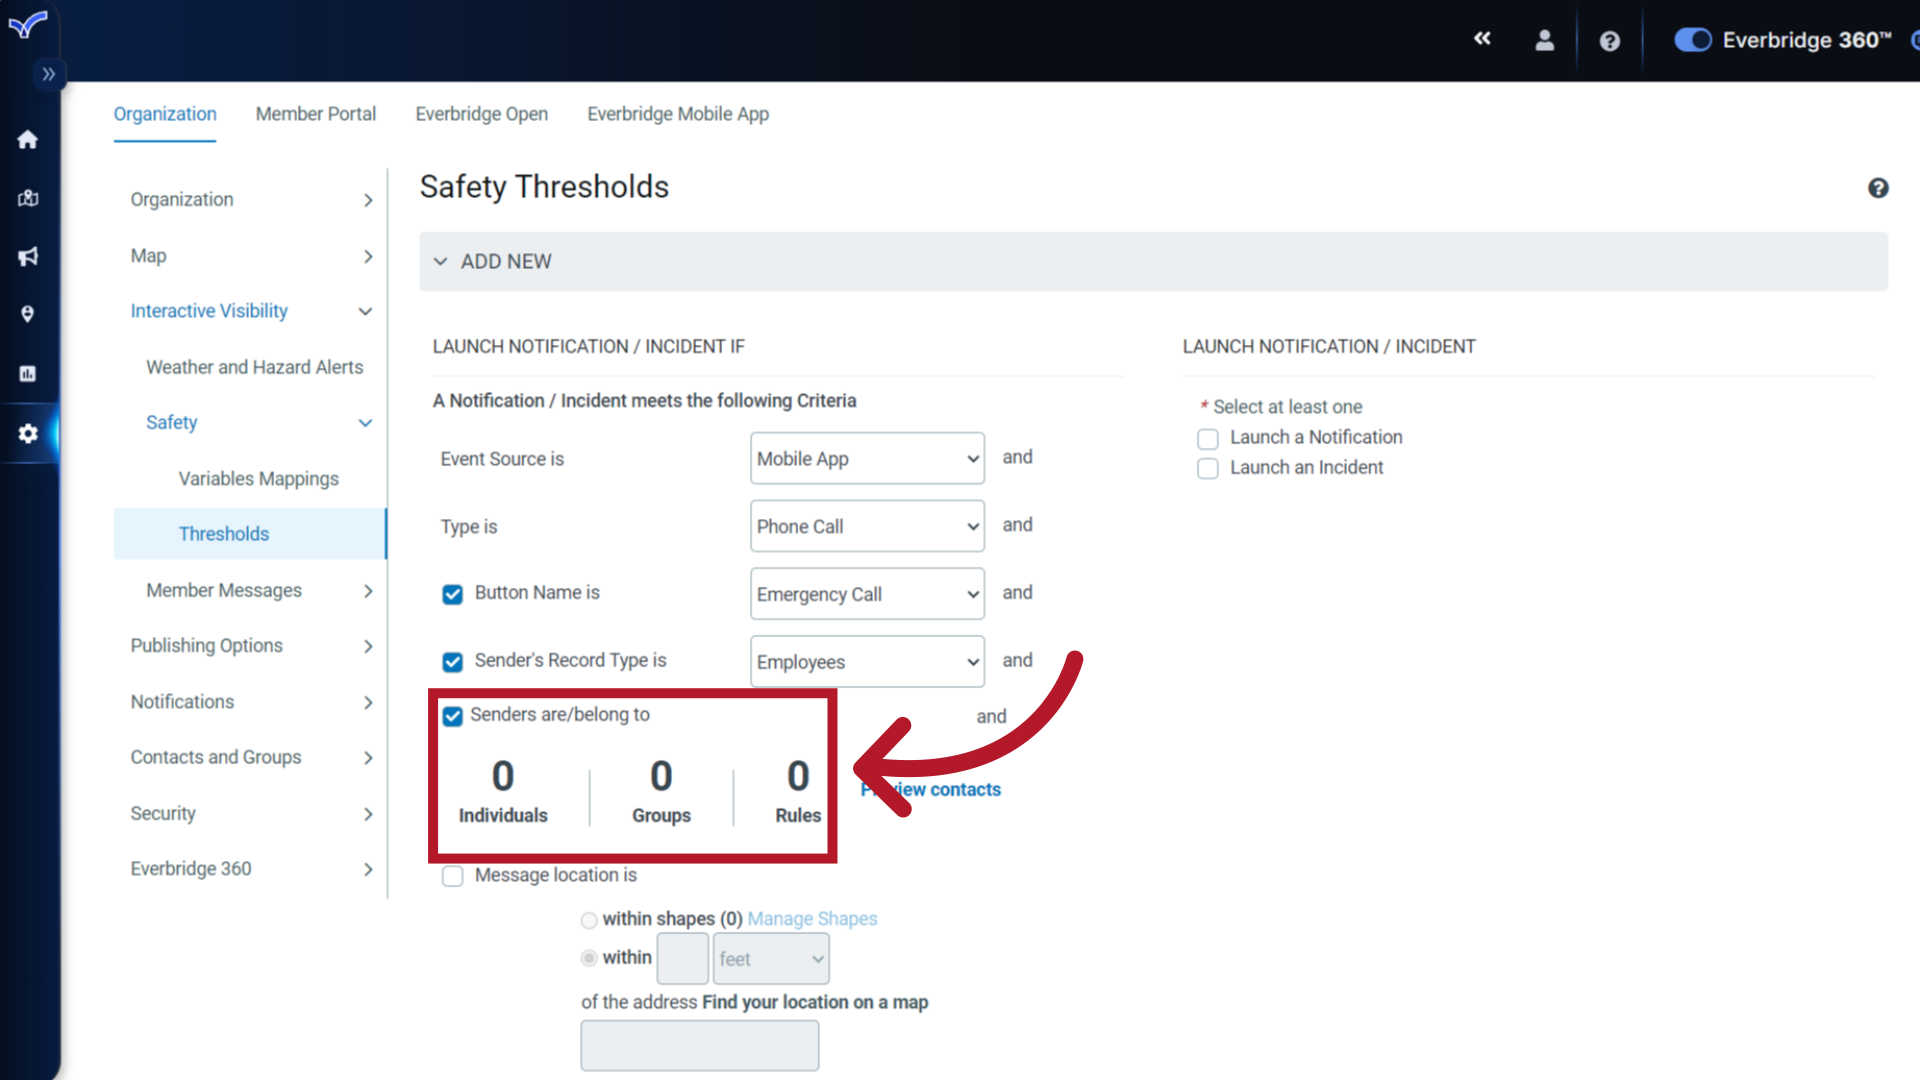Expand Everbridge 360 settings menu
The image size is (1920, 1080).
pyautogui.click(x=251, y=869)
